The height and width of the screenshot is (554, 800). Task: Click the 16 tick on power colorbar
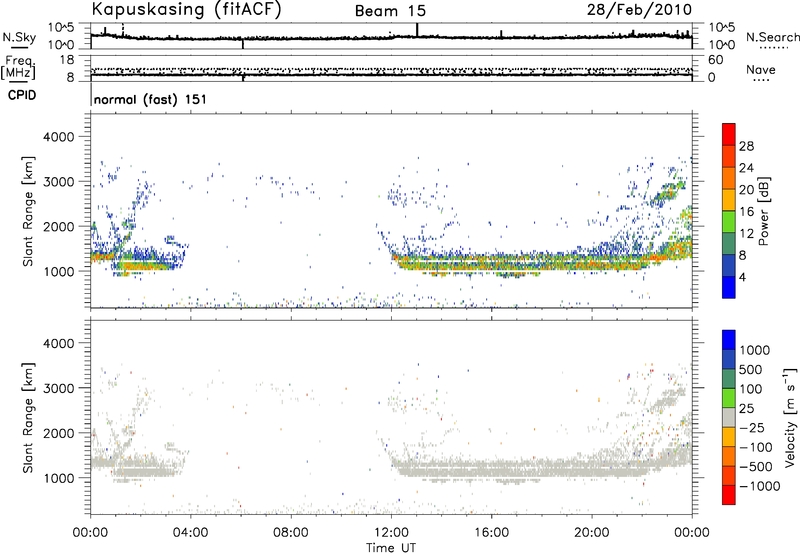point(746,212)
